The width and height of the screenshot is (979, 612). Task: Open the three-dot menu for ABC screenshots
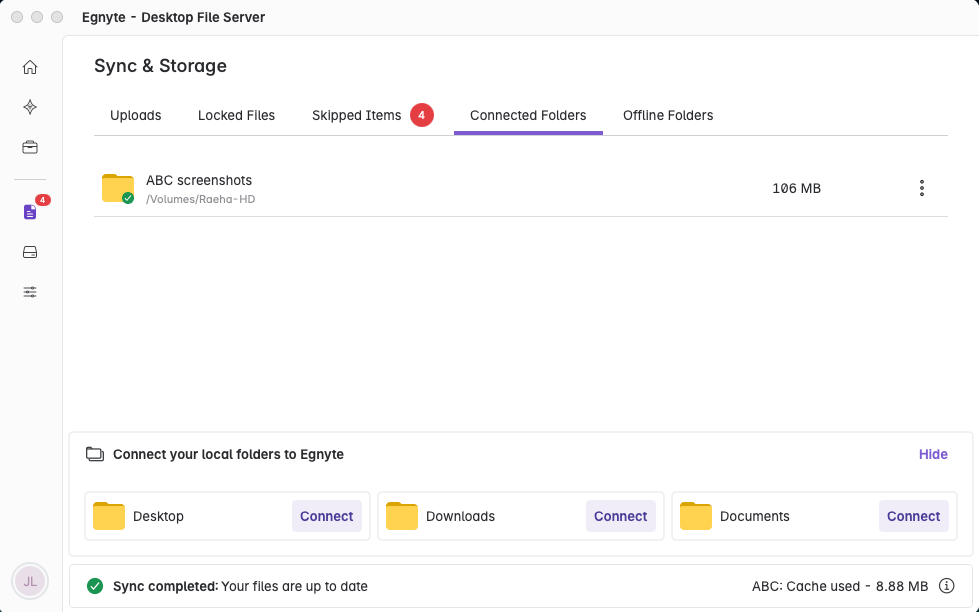(x=922, y=188)
